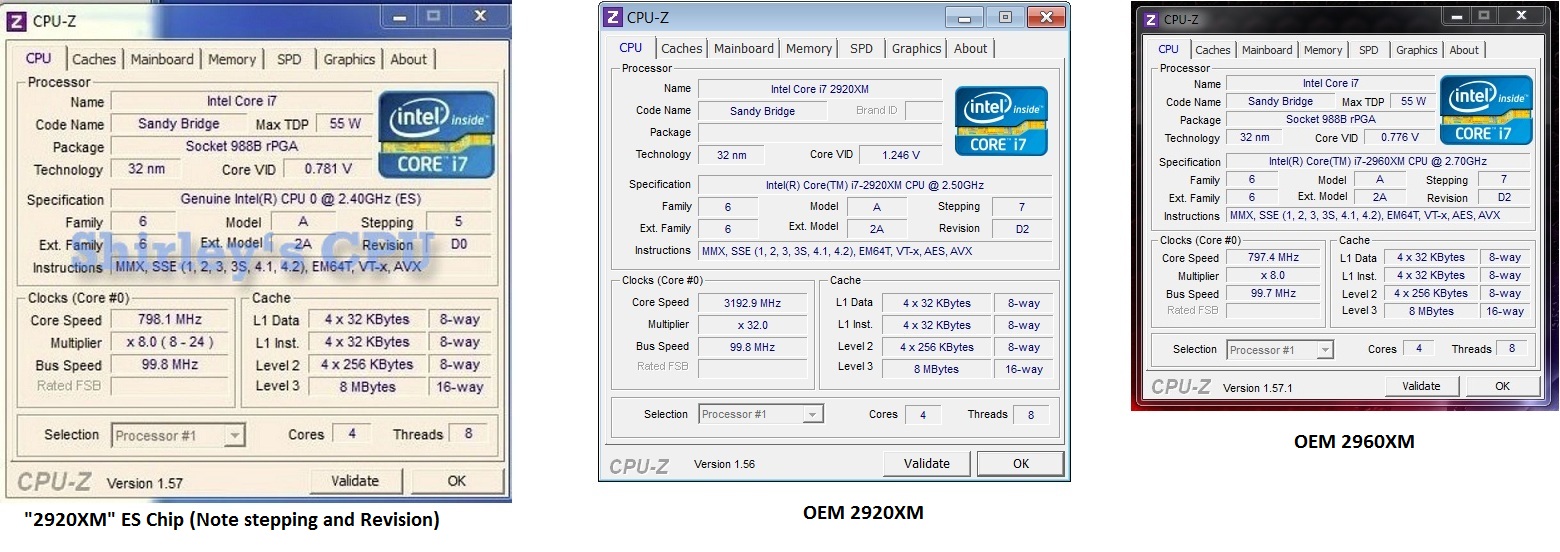Screen dimensions: 1560x552
Task: Click Intel Core i7 badge in right version 1.57.1 window
Action: coord(1485,110)
